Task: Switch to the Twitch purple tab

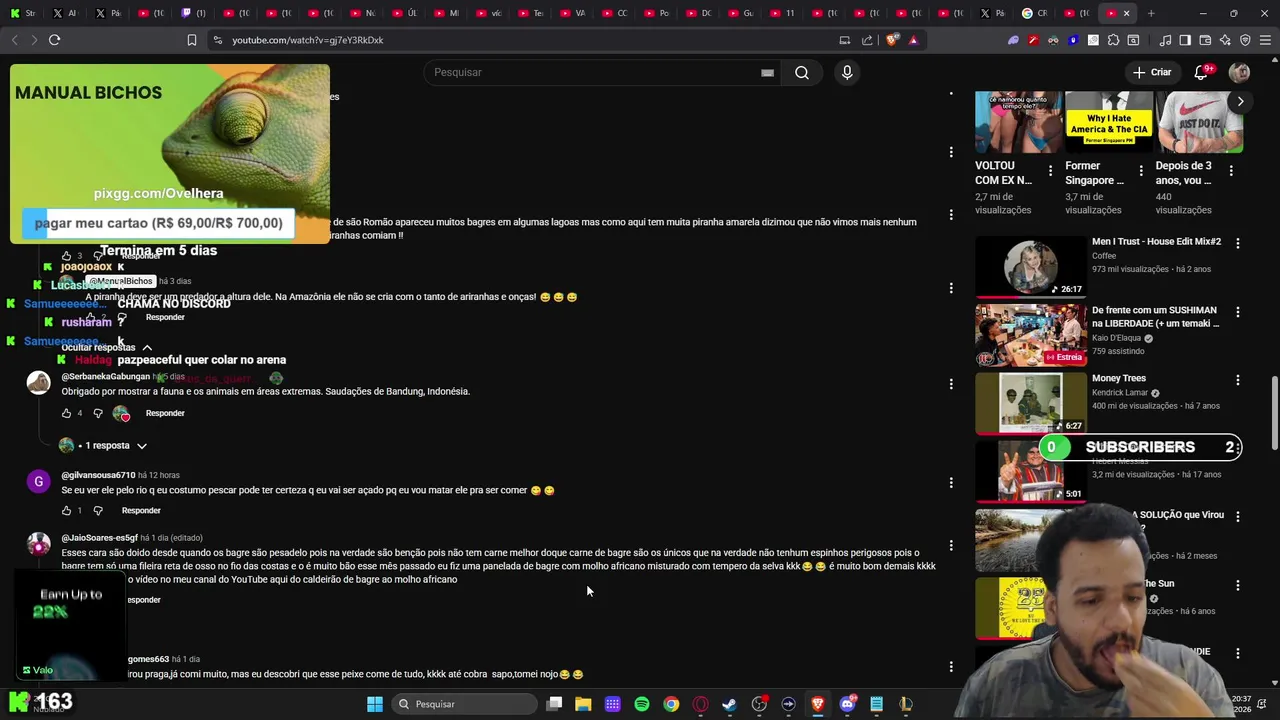Action: tap(194, 13)
